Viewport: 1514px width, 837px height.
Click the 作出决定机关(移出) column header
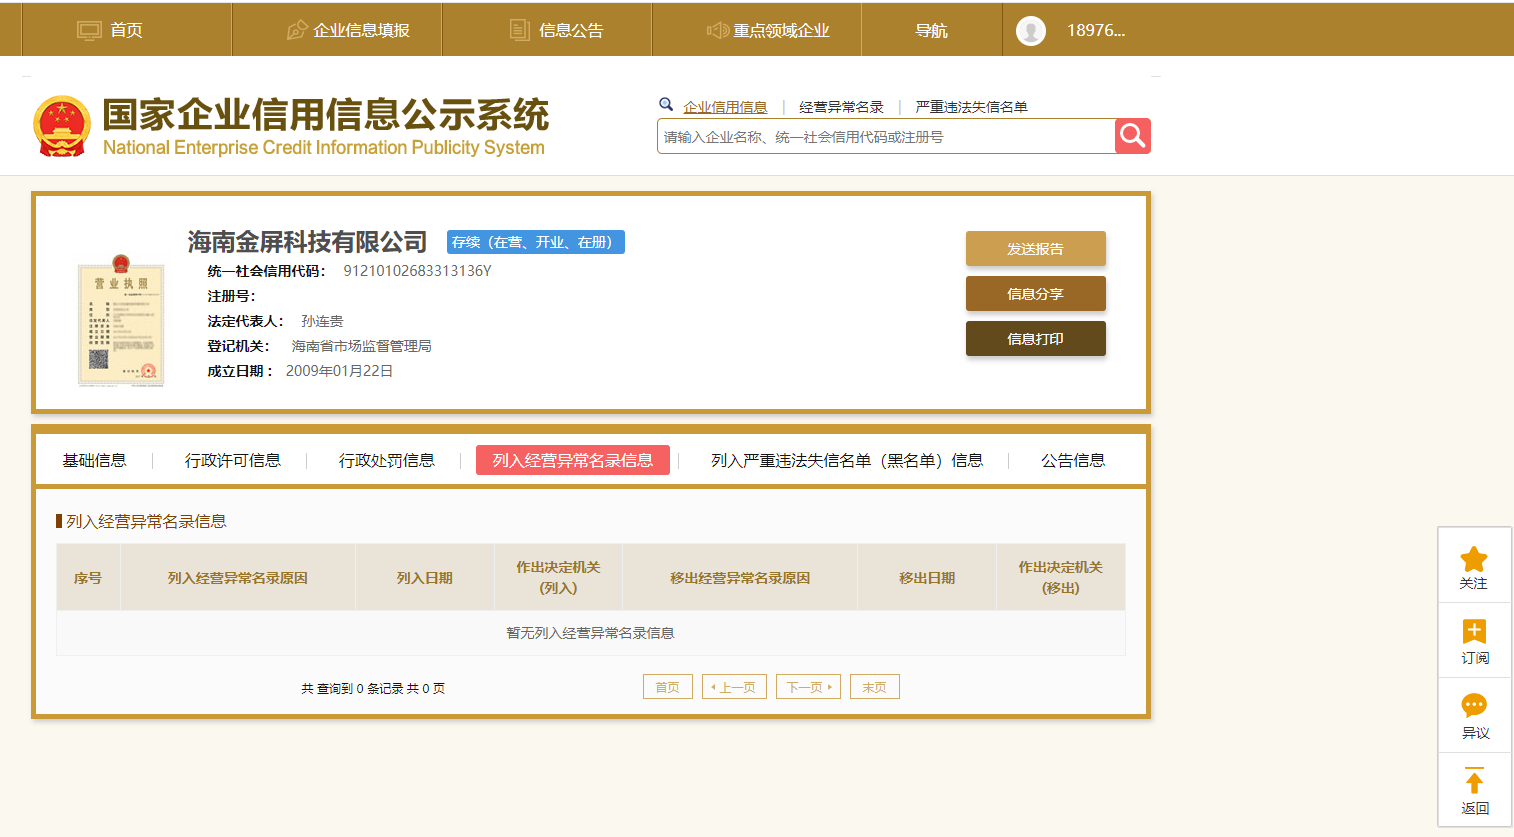pyautogui.click(x=1061, y=577)
